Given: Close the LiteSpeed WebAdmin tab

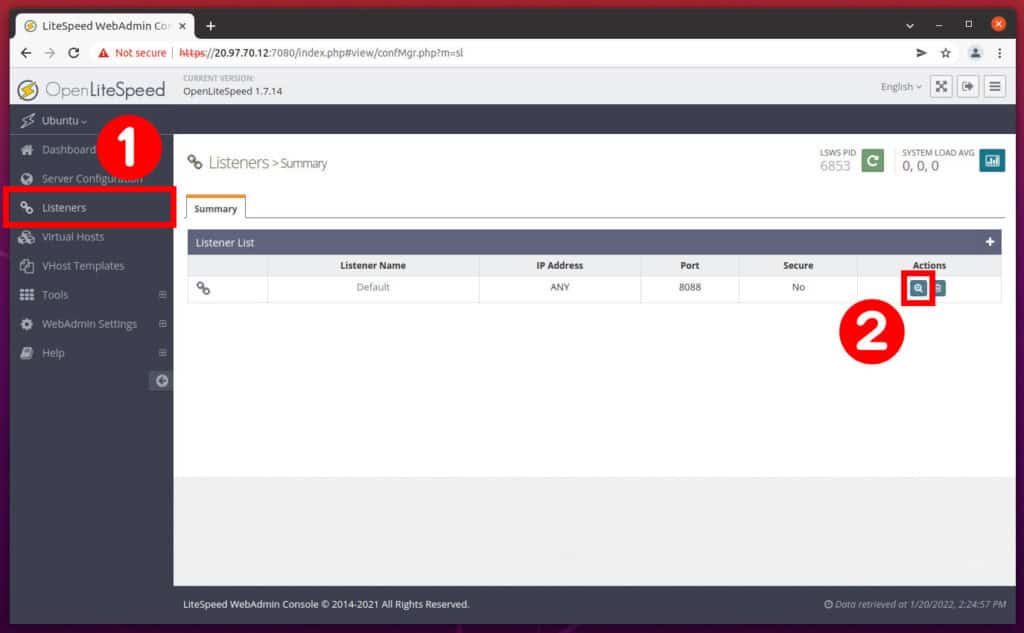Looking at the screenshot, I should (182, 26).
